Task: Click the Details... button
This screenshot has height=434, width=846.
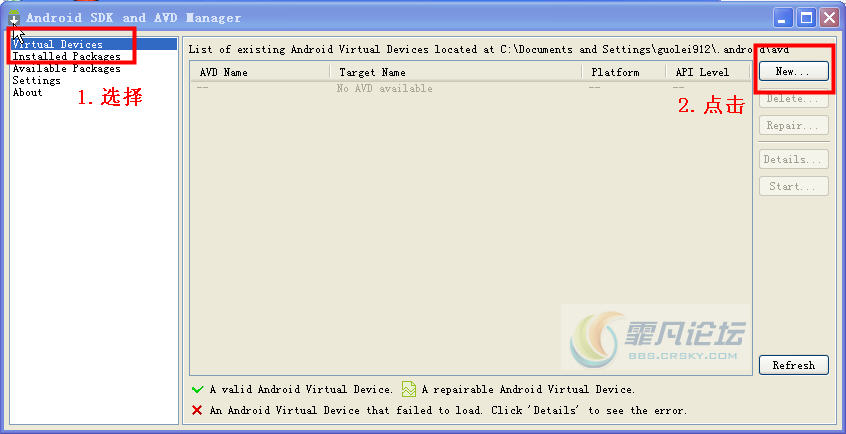Action: [794, 159]
